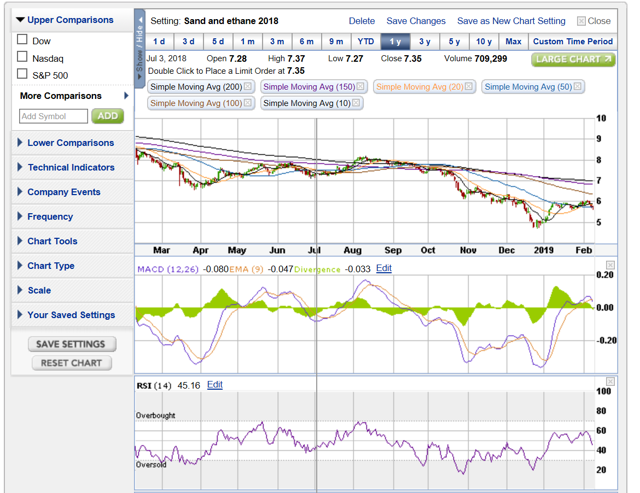Image resolution: width=640 pixels, height=493 pixels.
Task: Enable the Dow comparison checkbox
Action: click(x=22, y=40)
